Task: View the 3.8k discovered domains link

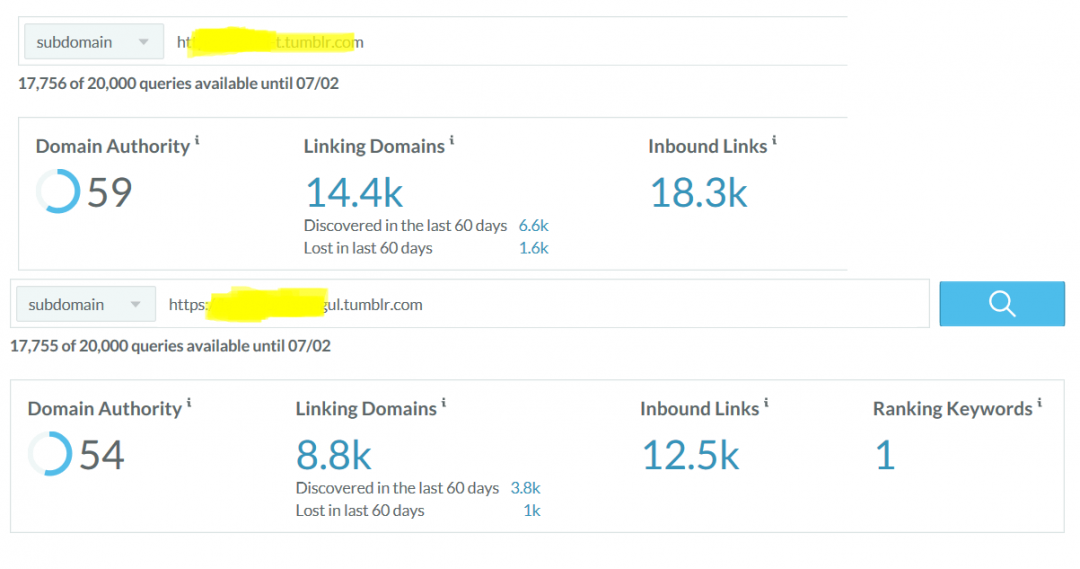Action: tap(525, 488)
